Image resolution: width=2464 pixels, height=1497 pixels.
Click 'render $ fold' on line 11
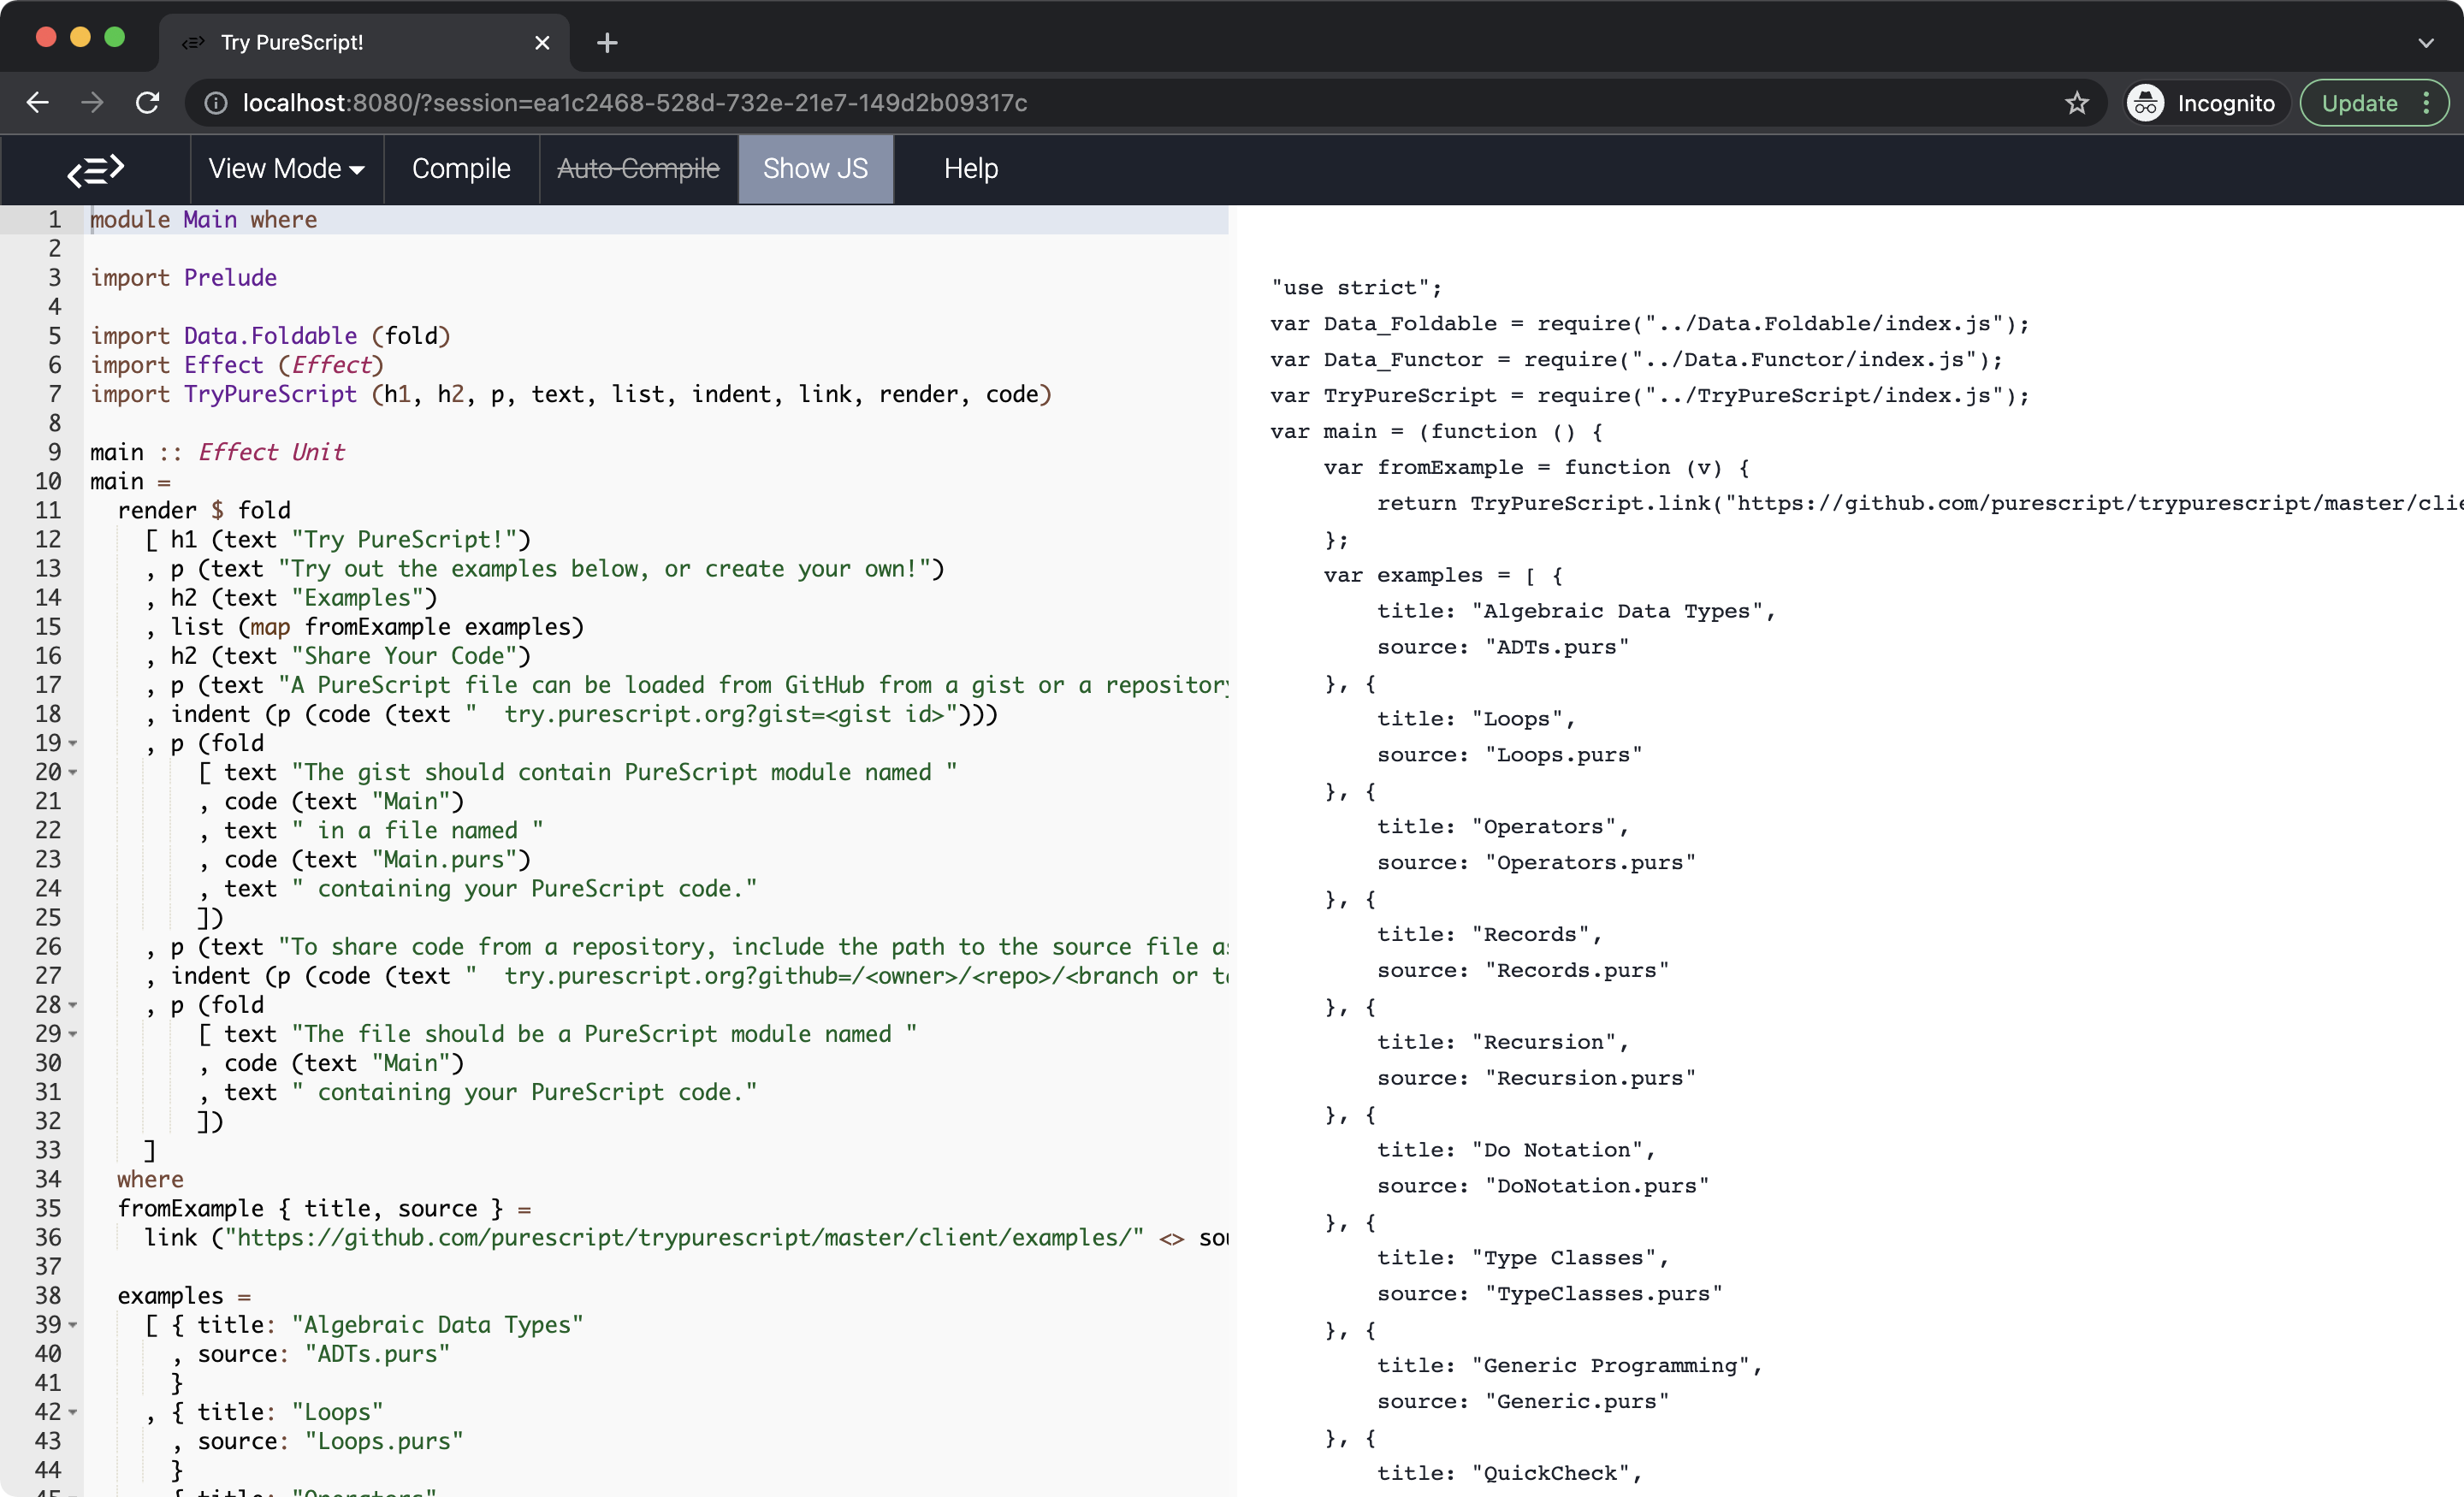[x=204, y=510]
